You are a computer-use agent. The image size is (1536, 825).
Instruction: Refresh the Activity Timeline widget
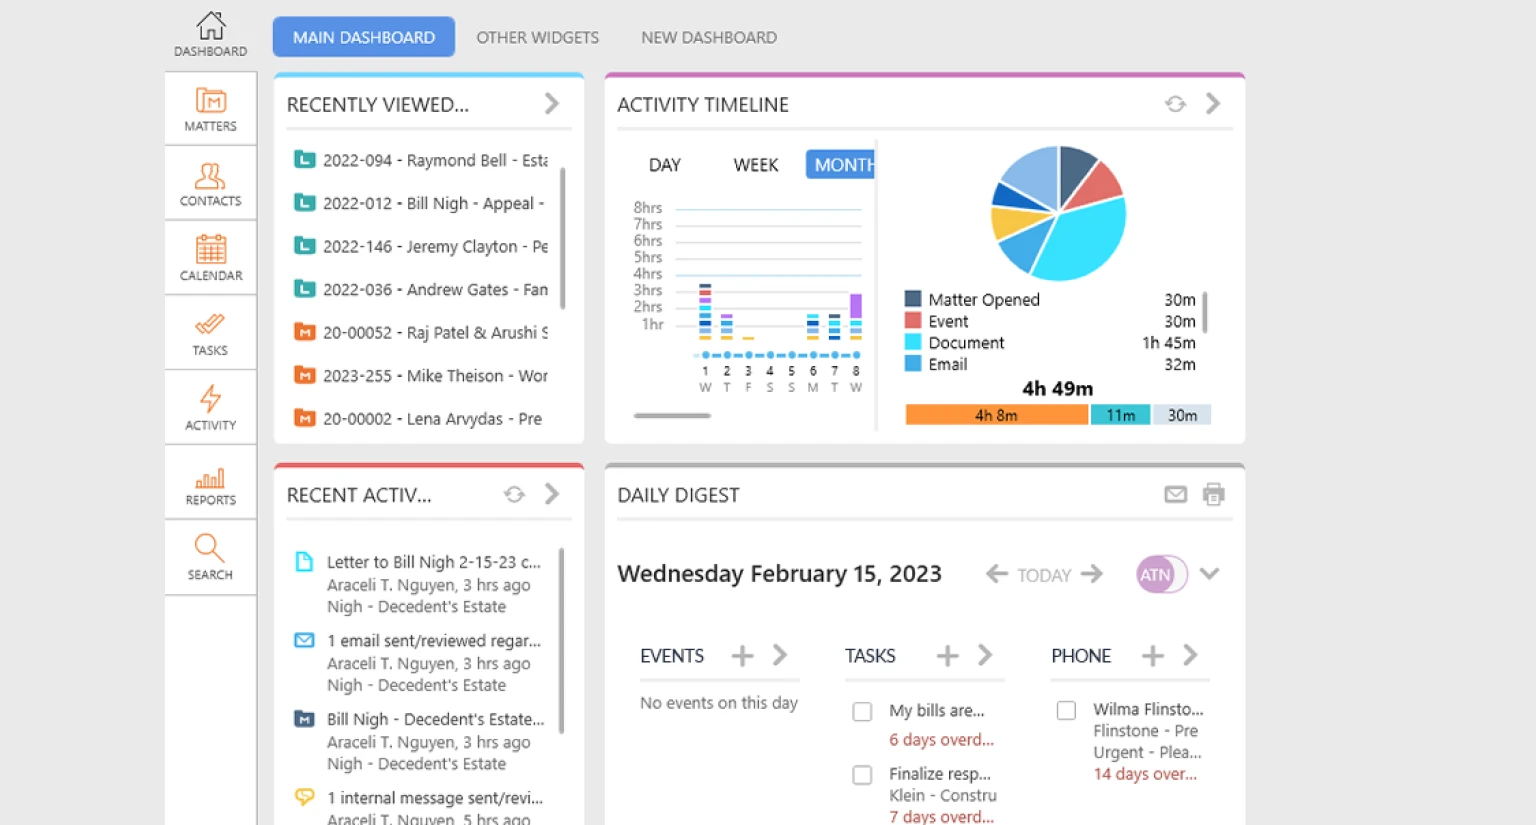tap(1175, 104)
